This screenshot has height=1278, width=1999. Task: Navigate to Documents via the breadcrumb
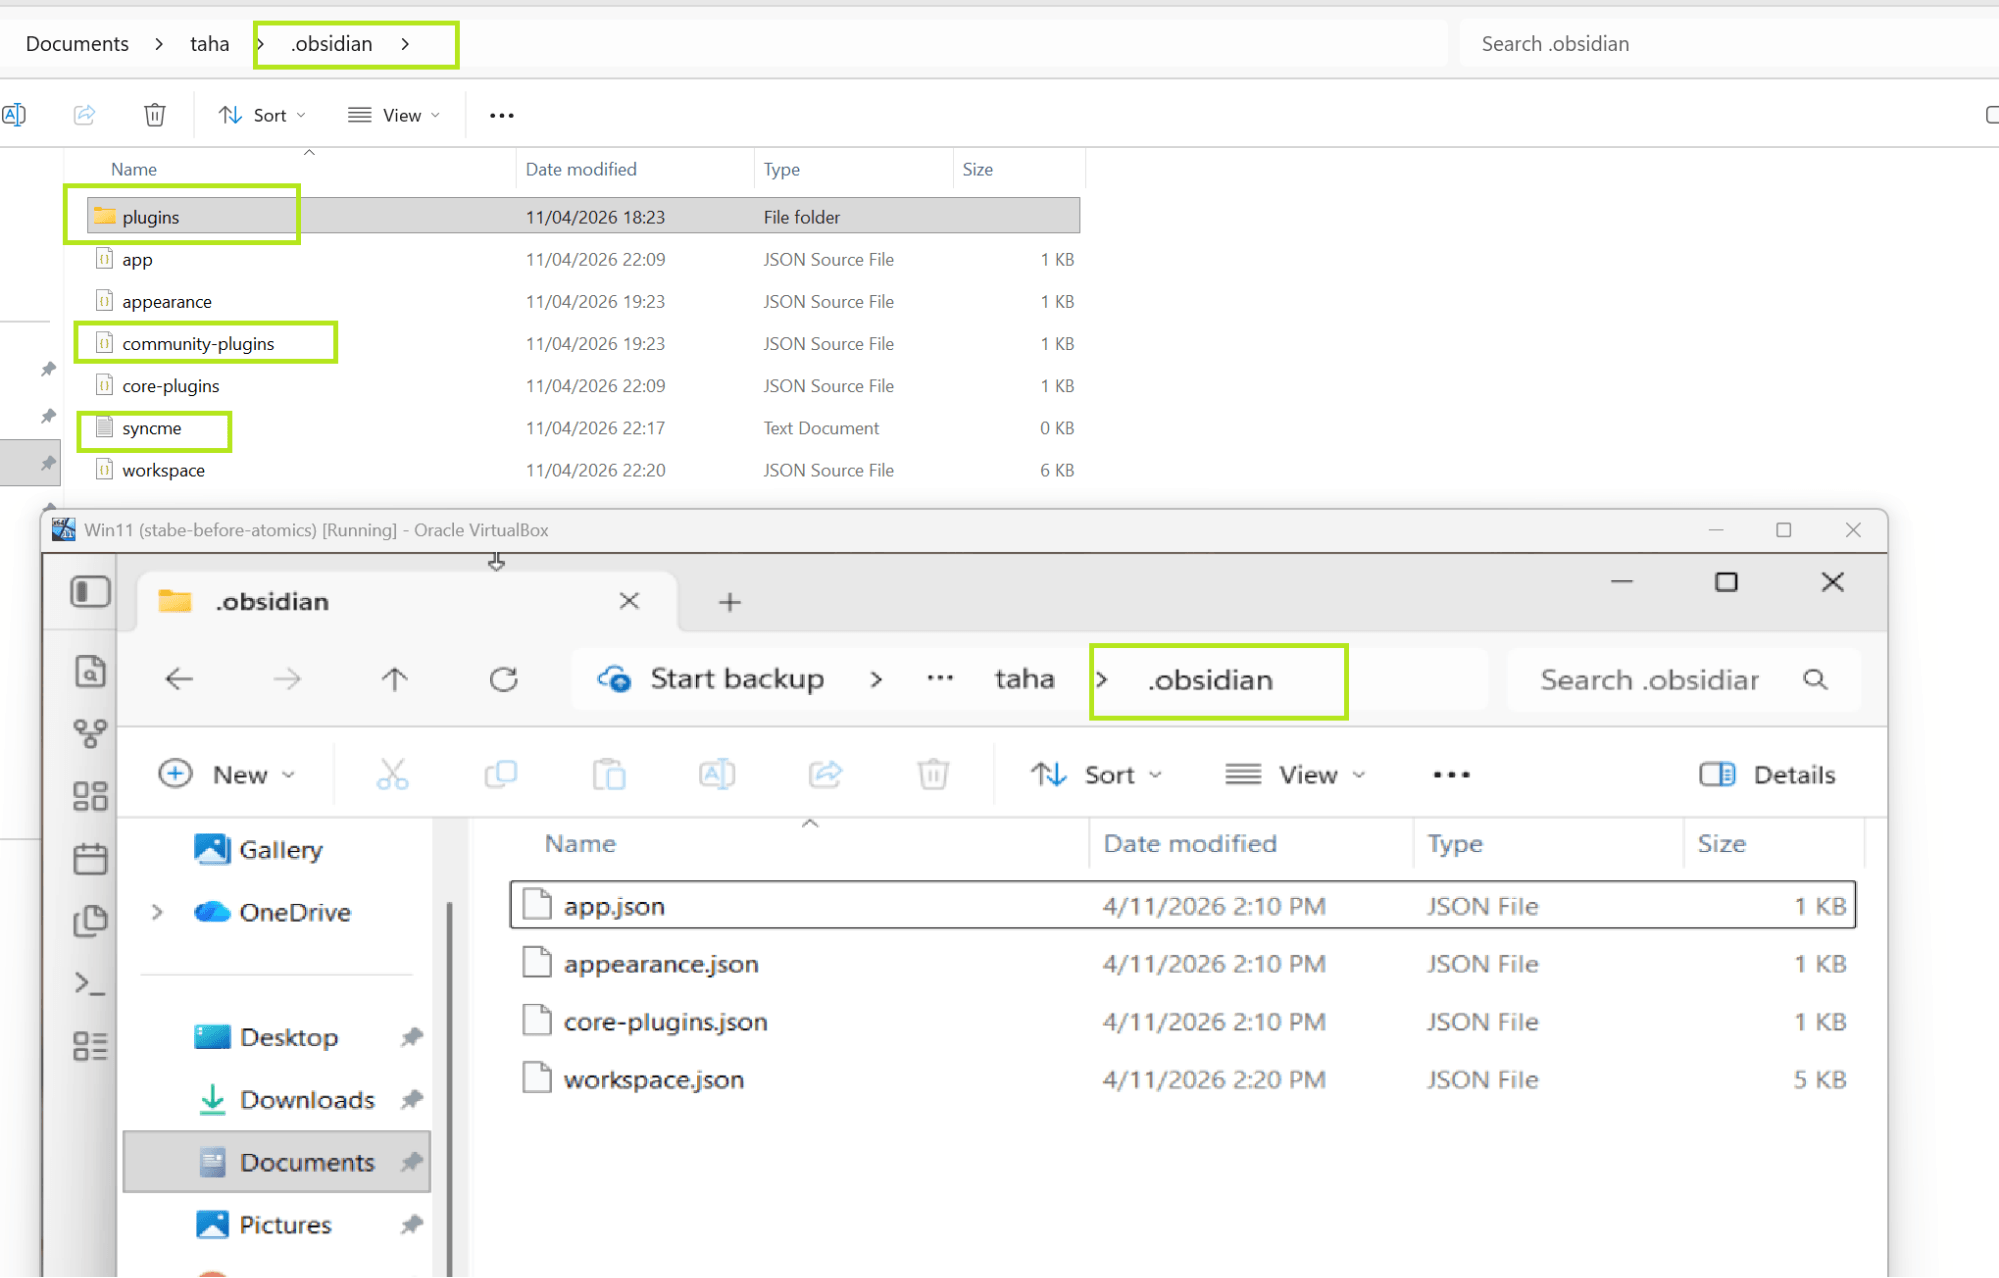[77, 43]
